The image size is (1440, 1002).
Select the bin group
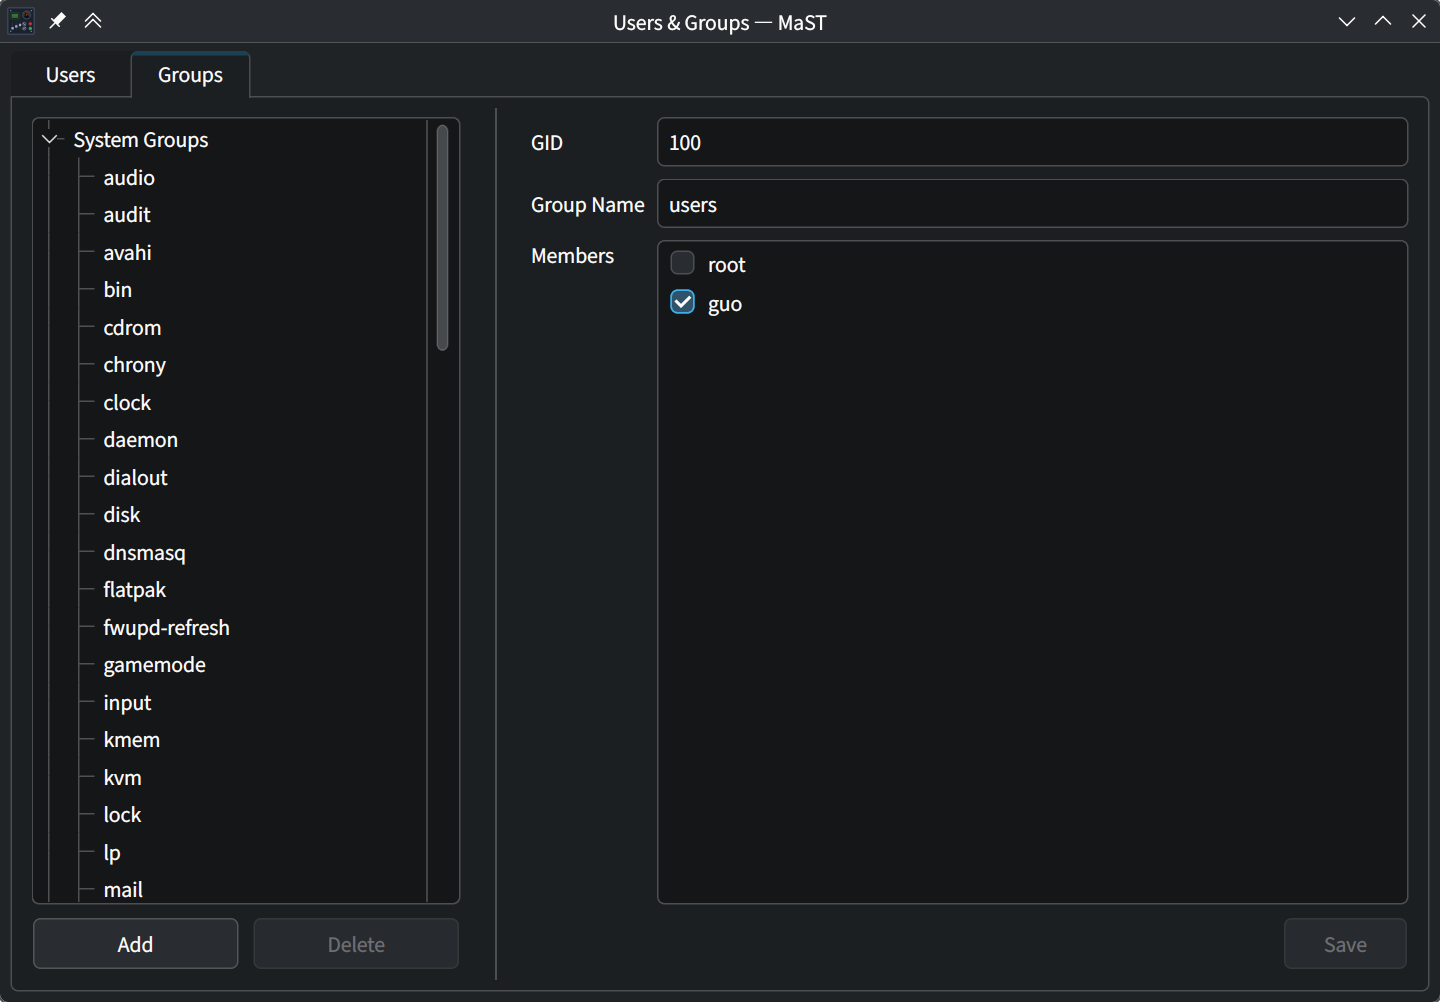[x=118, y=290]
